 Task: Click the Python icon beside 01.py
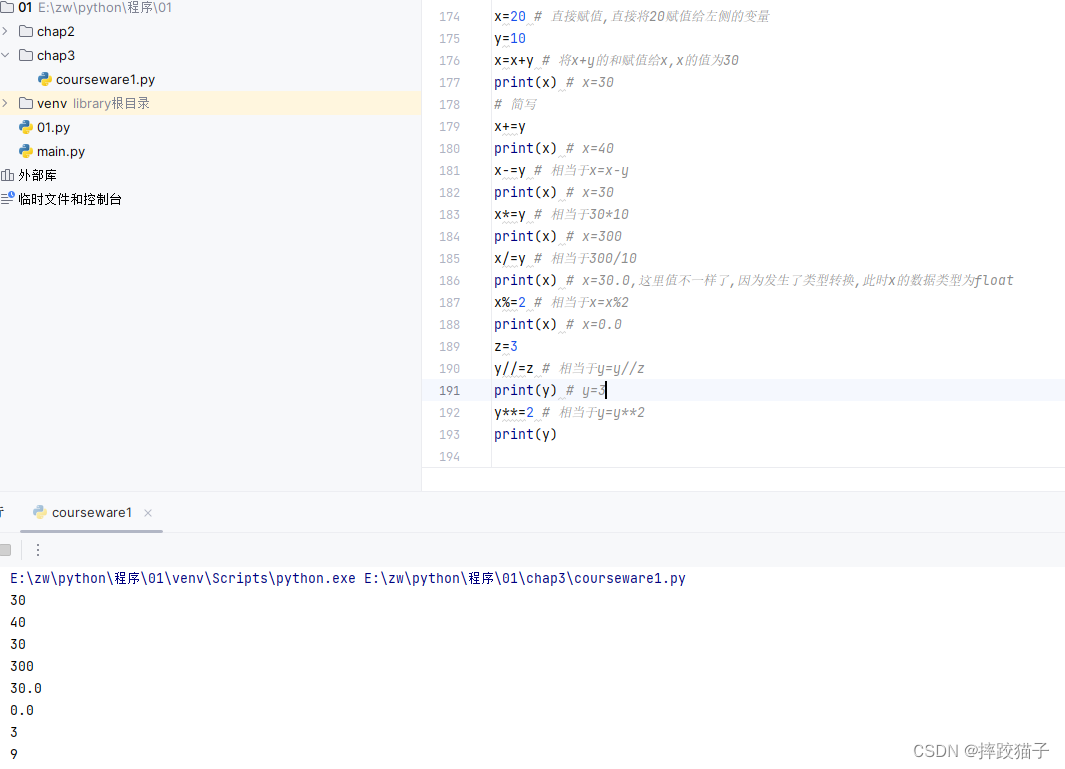[26, 127]
